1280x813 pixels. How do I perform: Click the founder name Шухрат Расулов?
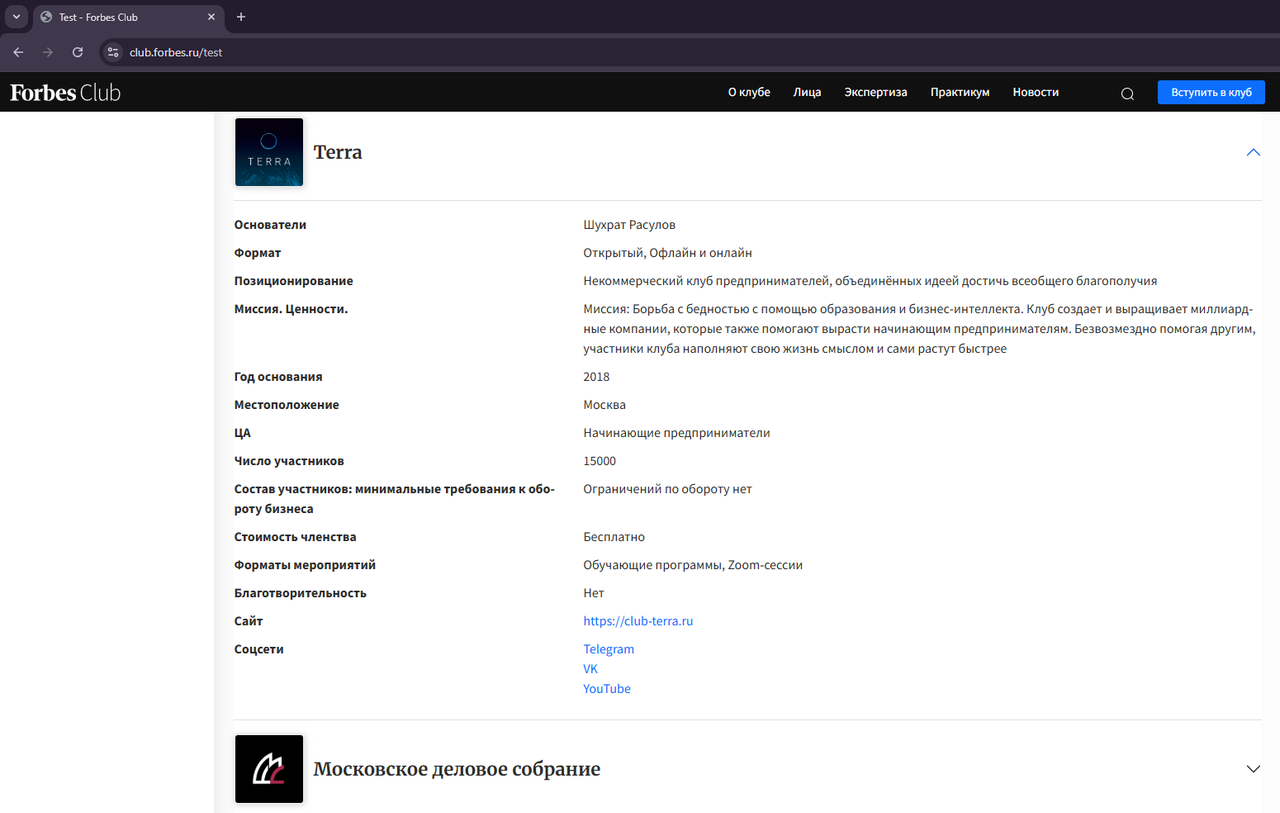coord(629,225)
